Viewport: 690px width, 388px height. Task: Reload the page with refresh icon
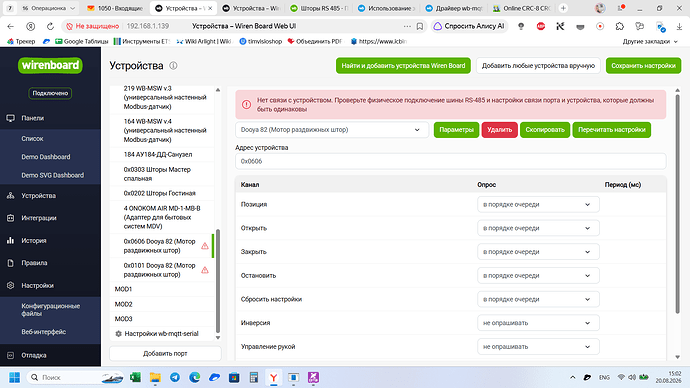(50, 26)
